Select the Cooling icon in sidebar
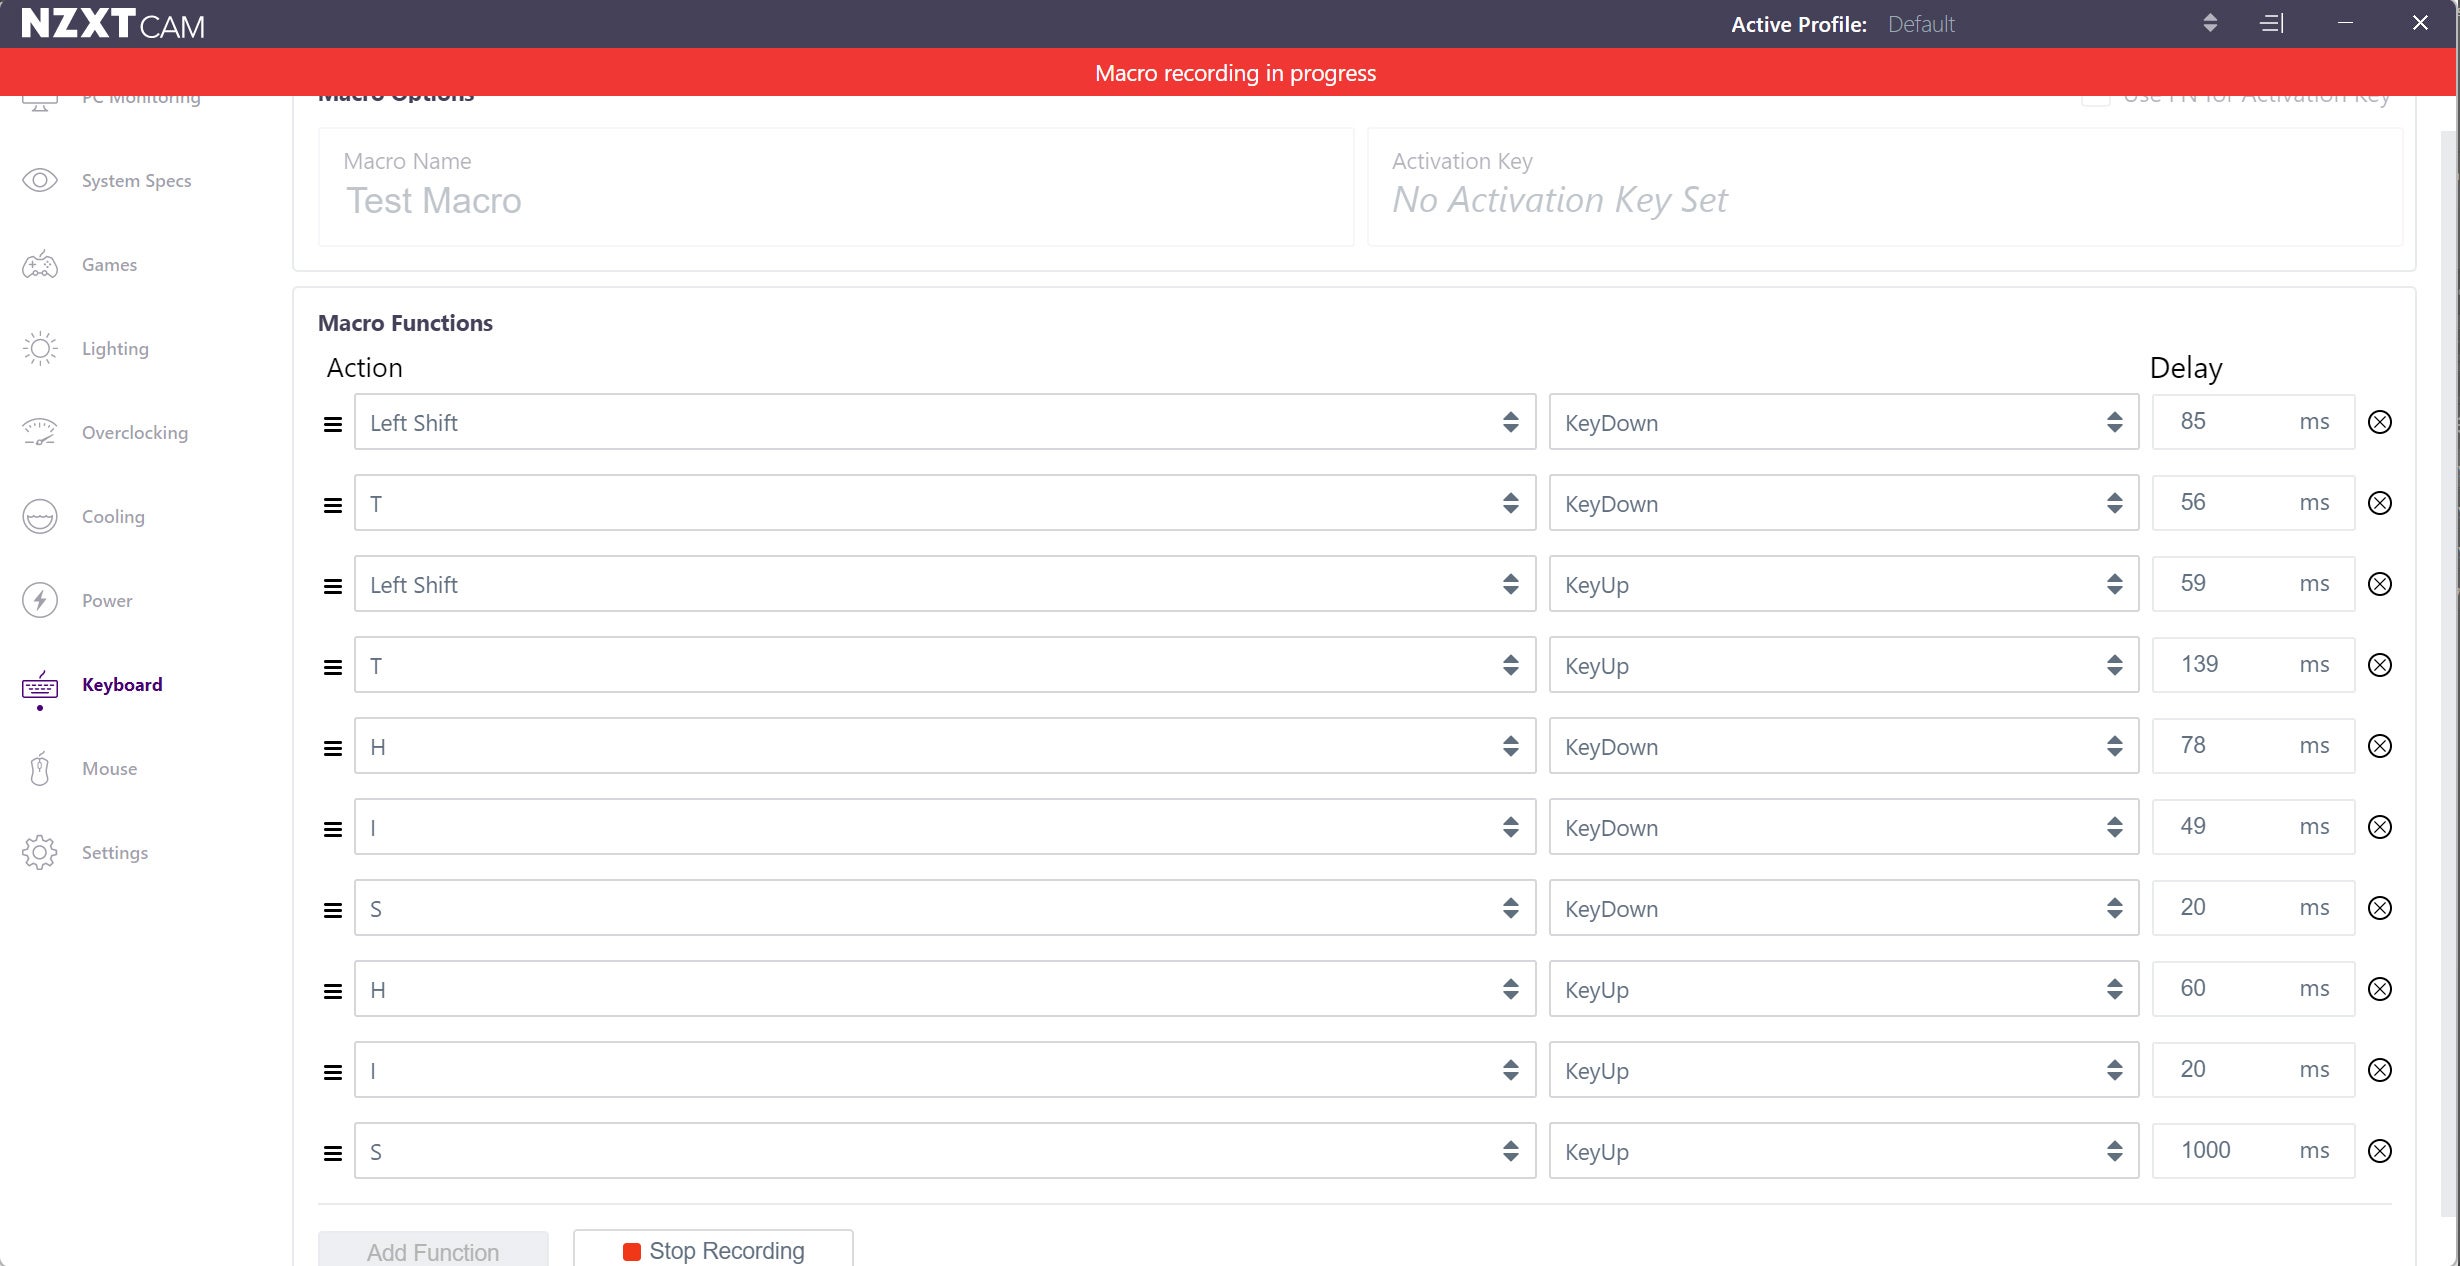 click(40, 517)
